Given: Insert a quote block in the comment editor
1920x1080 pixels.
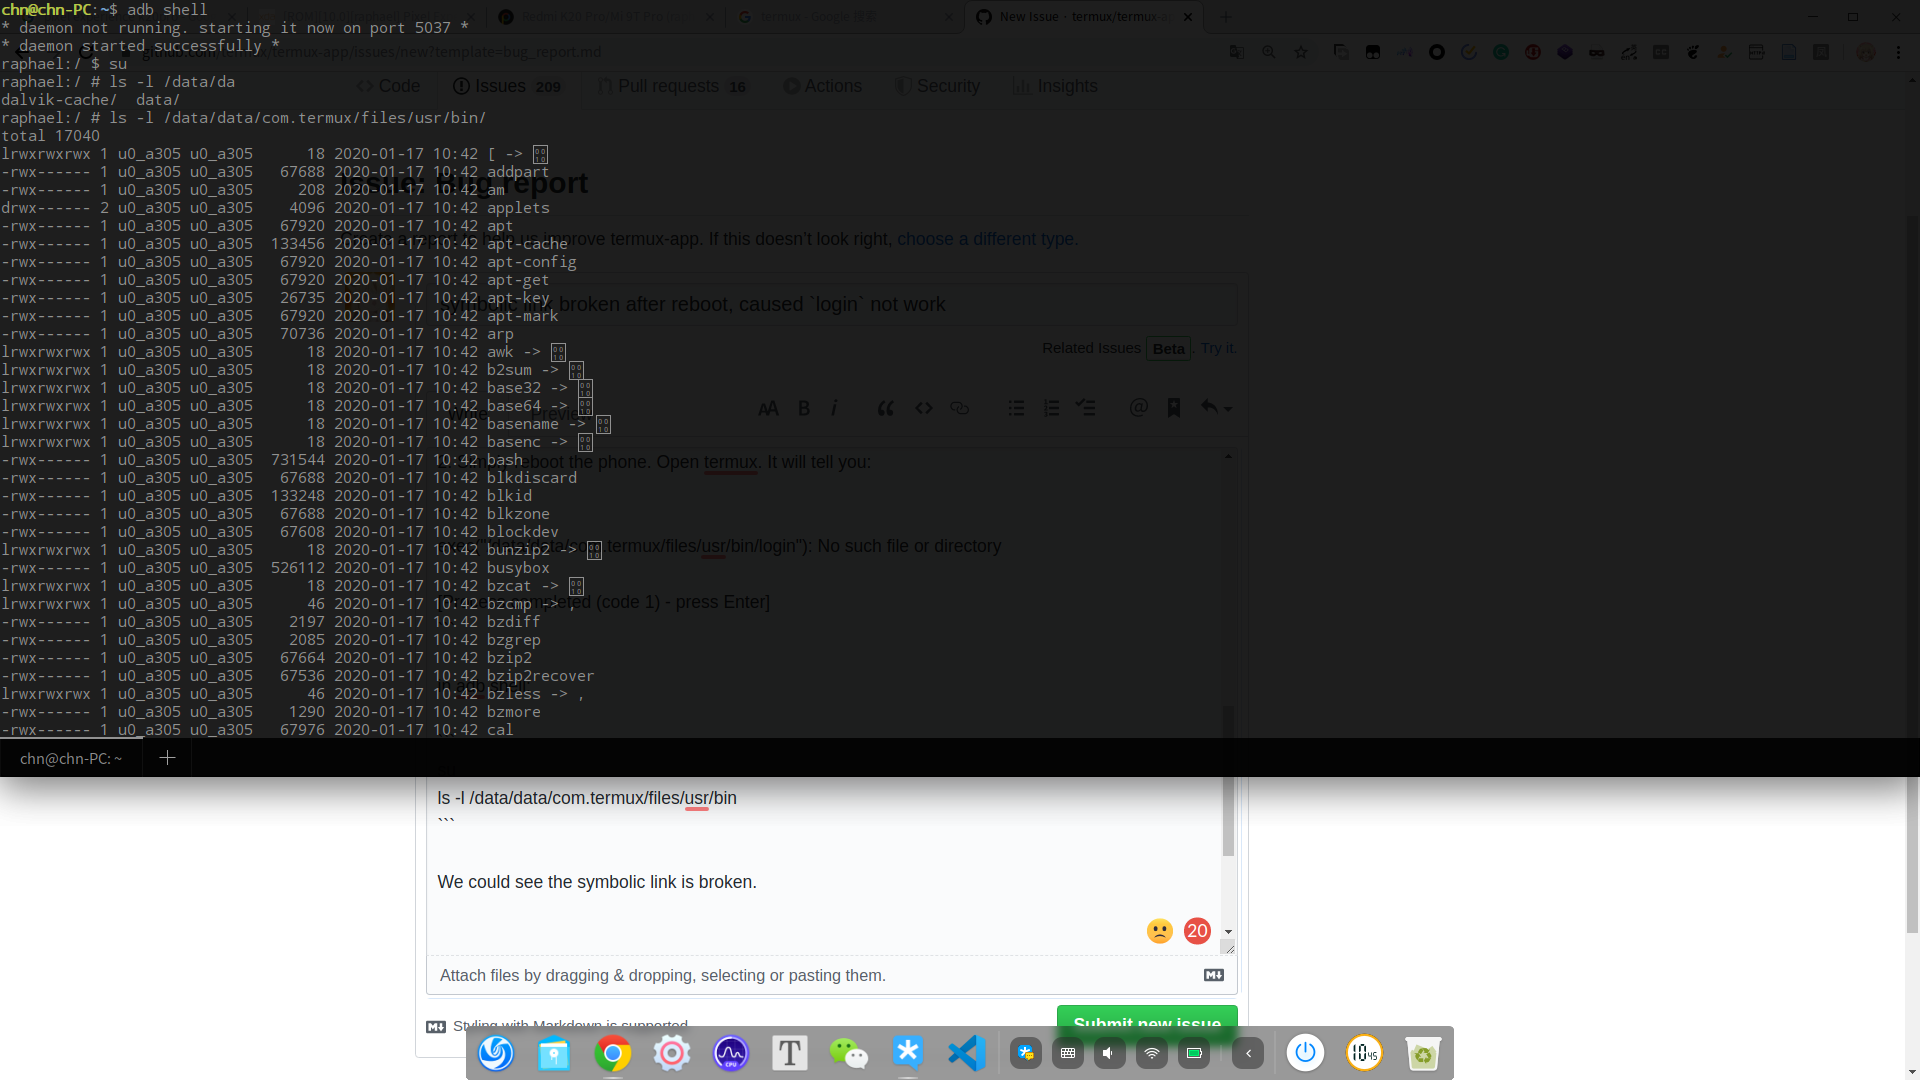Looking at the screenshot, I should [x=885, y=408].
